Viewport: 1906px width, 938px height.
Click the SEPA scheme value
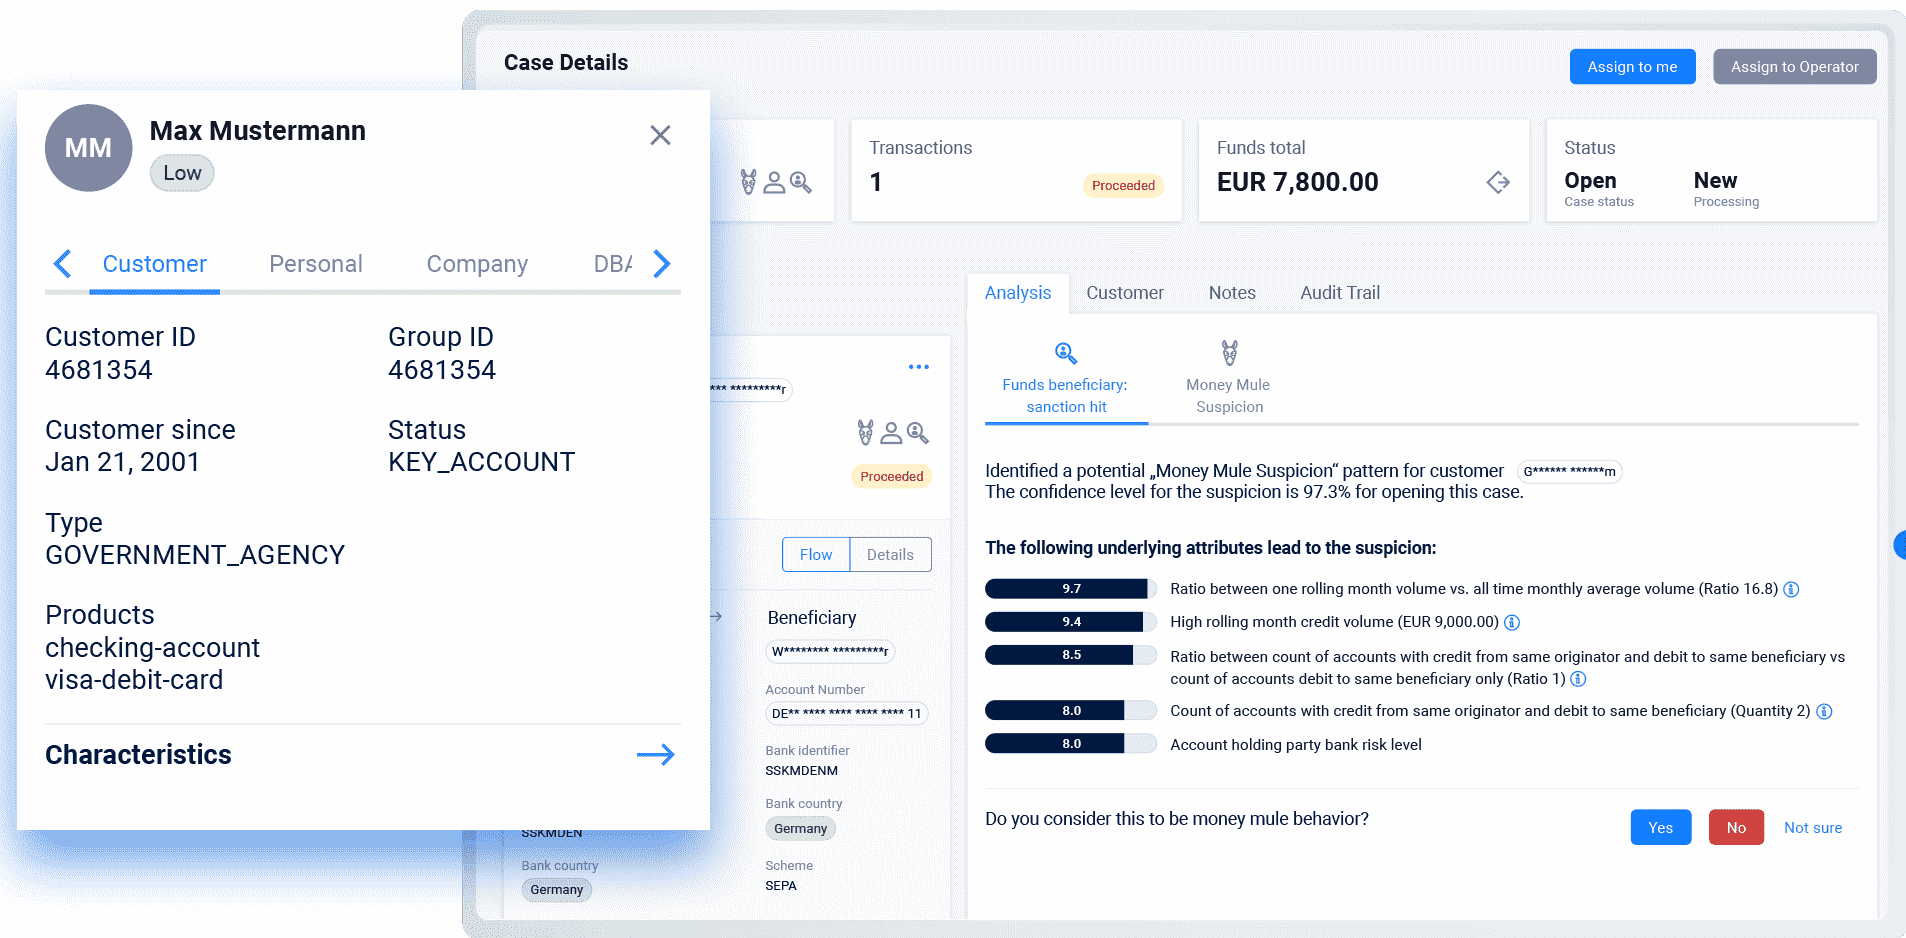[780, 886]
